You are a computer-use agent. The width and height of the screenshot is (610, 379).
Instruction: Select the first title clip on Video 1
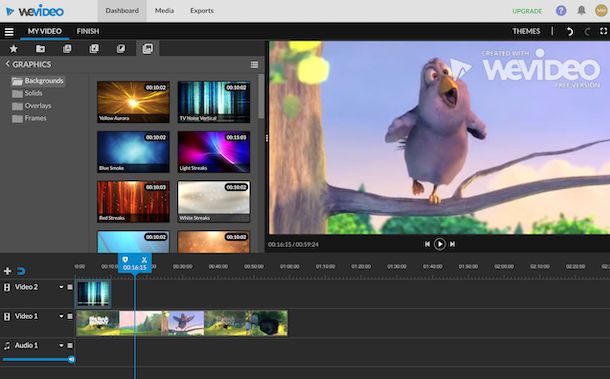98,323
